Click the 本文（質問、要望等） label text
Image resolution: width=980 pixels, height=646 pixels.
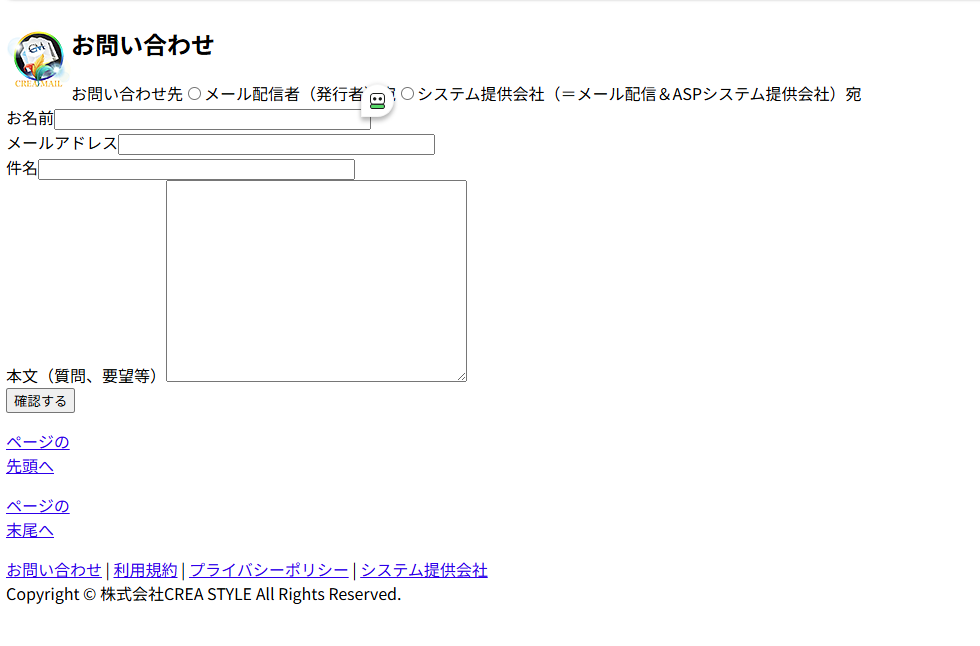pos(84,376)
